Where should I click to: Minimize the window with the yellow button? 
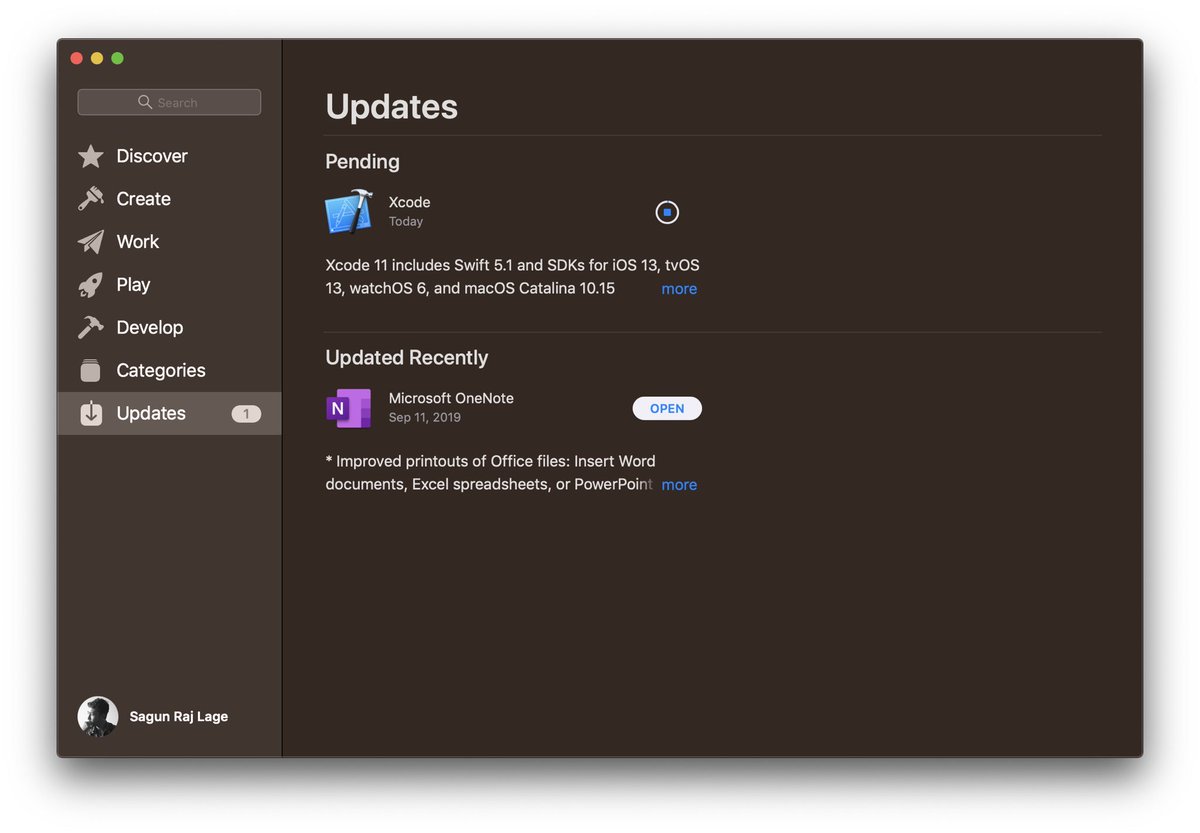[x=97, y=58]
